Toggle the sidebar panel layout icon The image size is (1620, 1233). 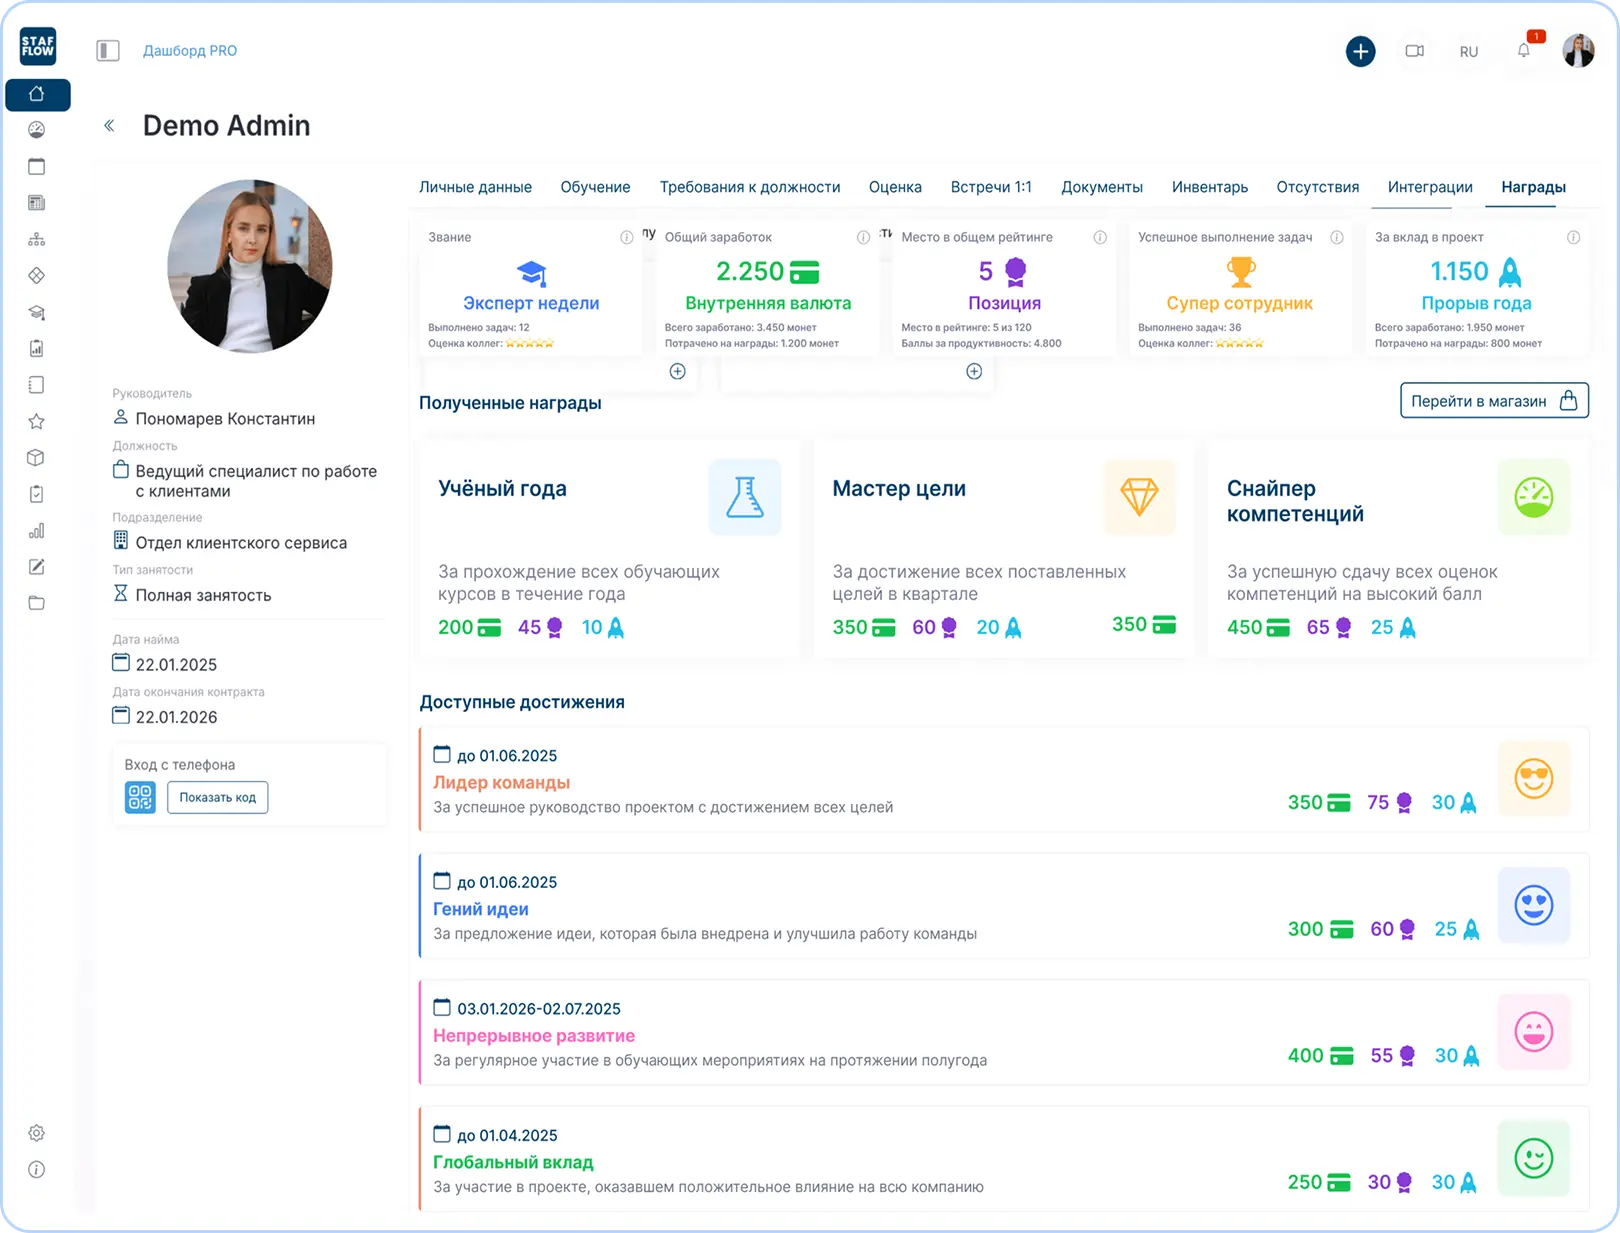click(108, 51)
